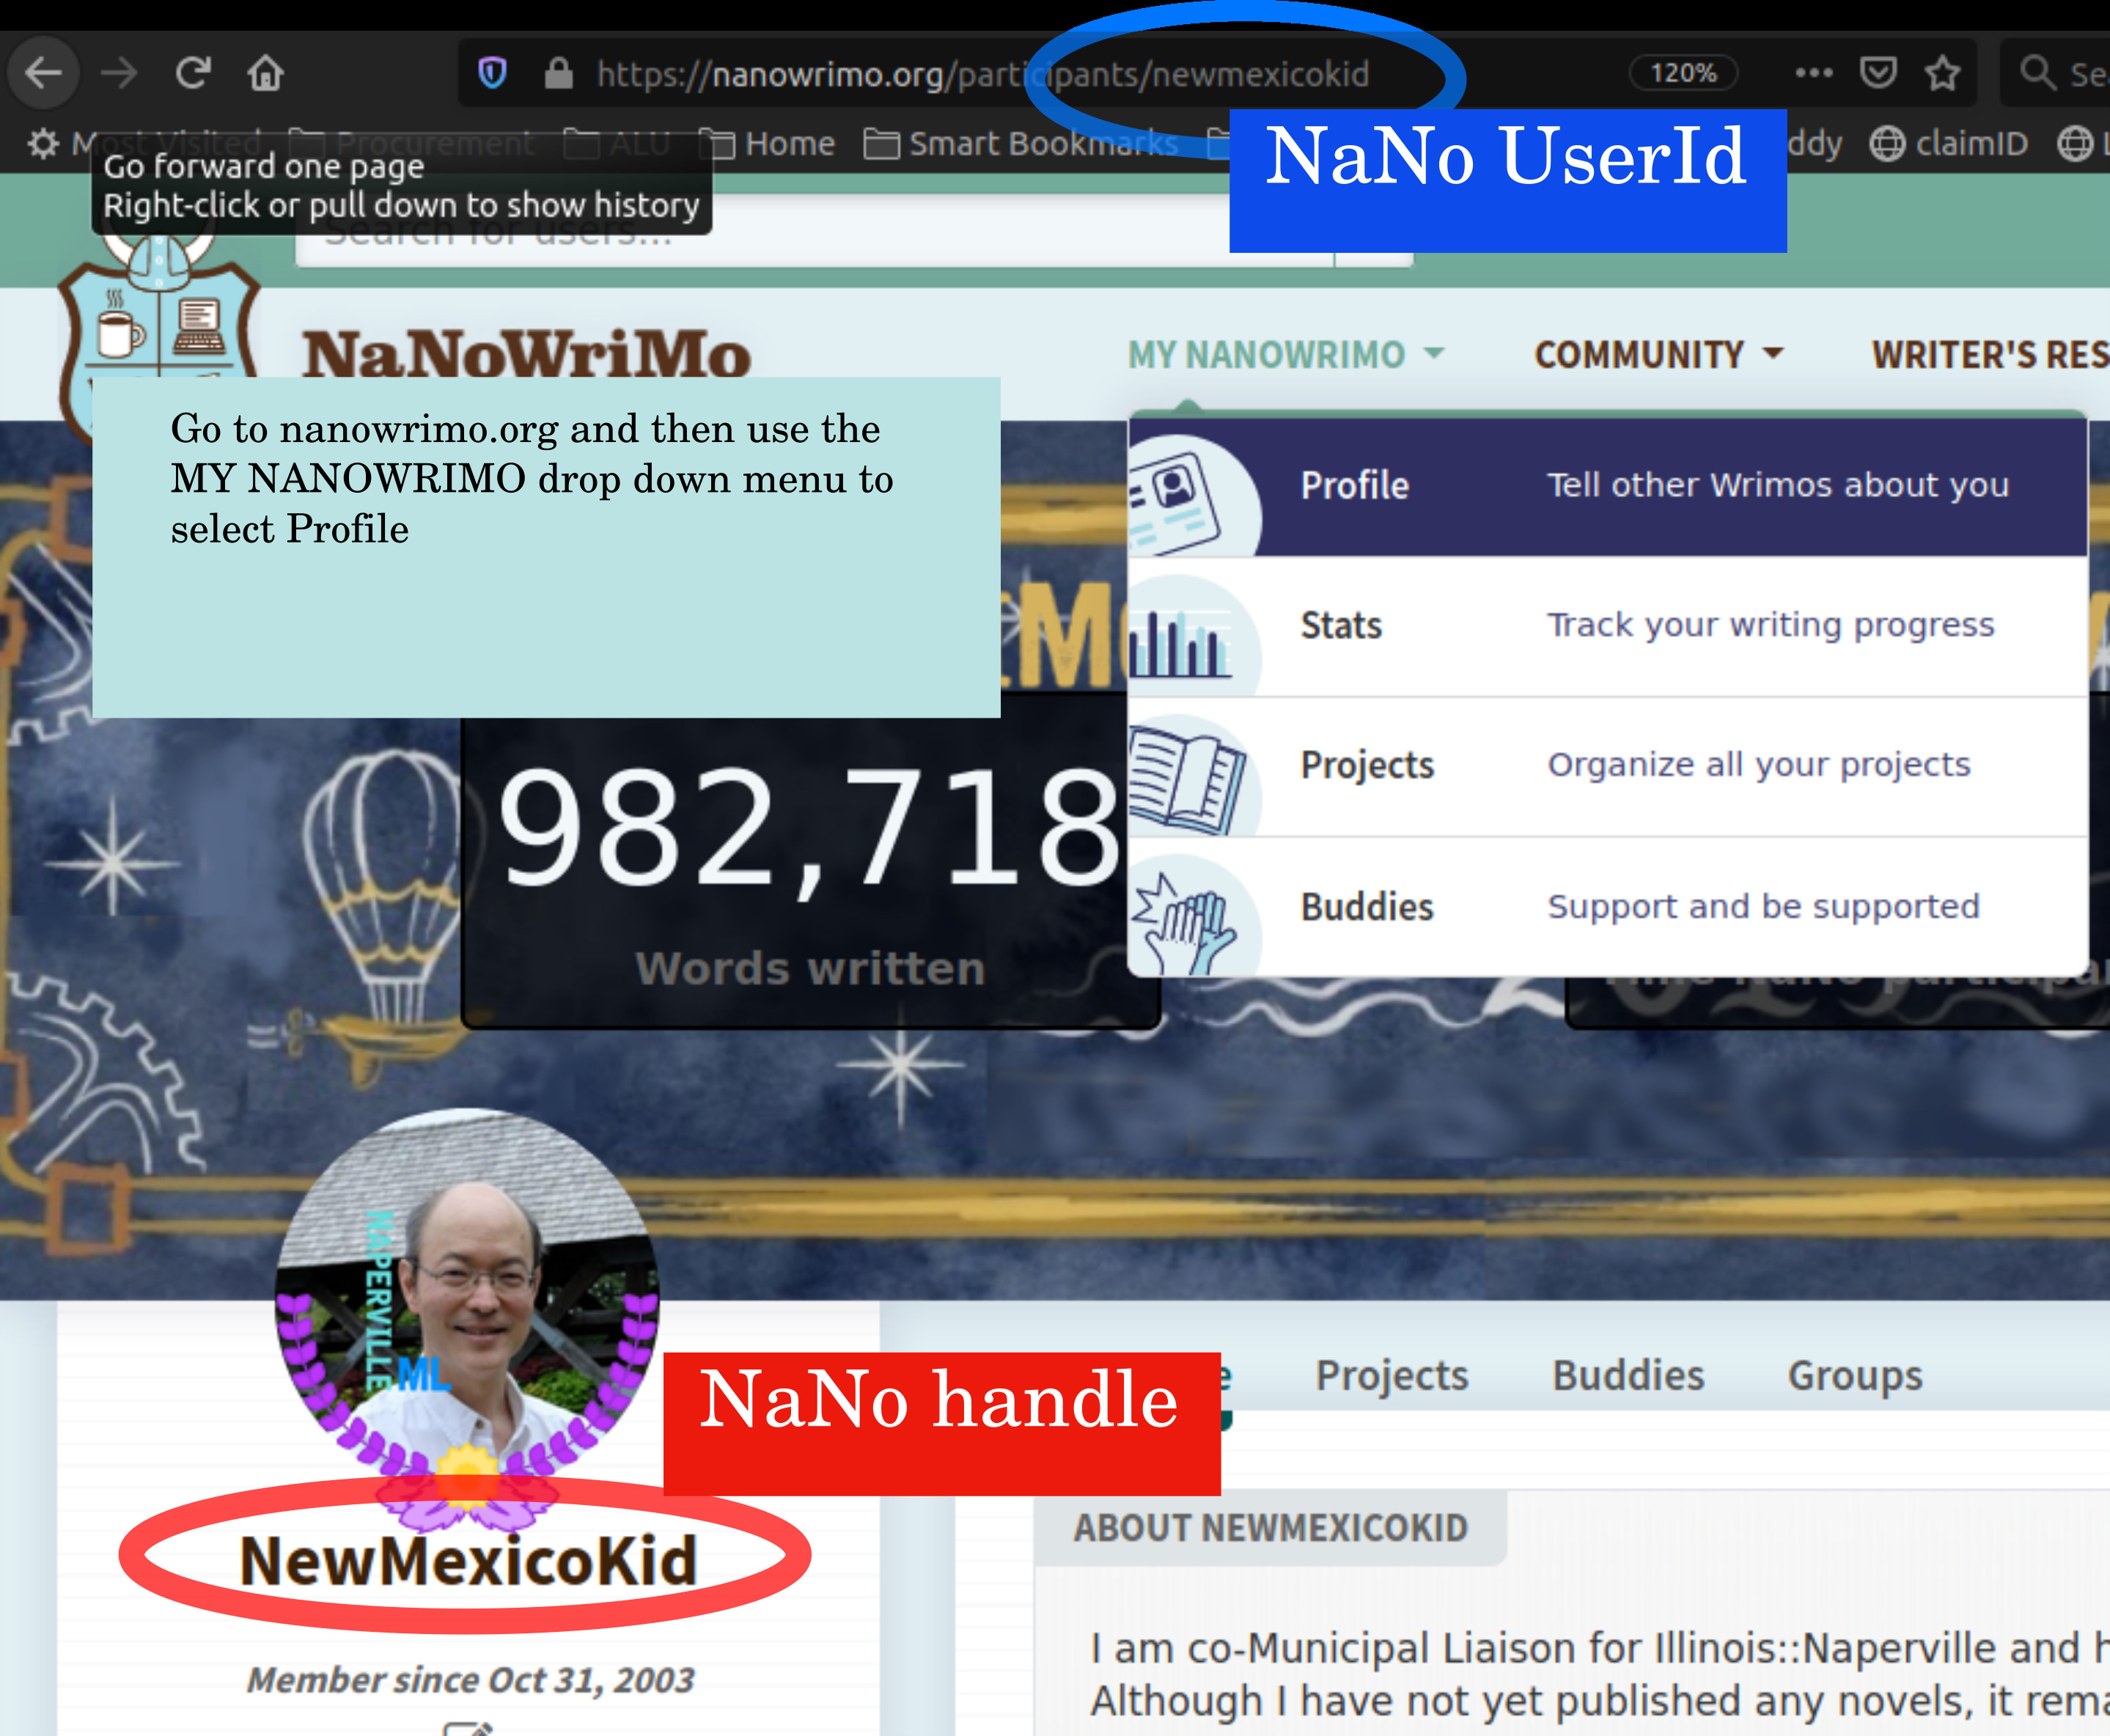Screen dimensions: 2110x1736
Task: Switch to the Buddies profile tab
Action: point(1628,1376)
